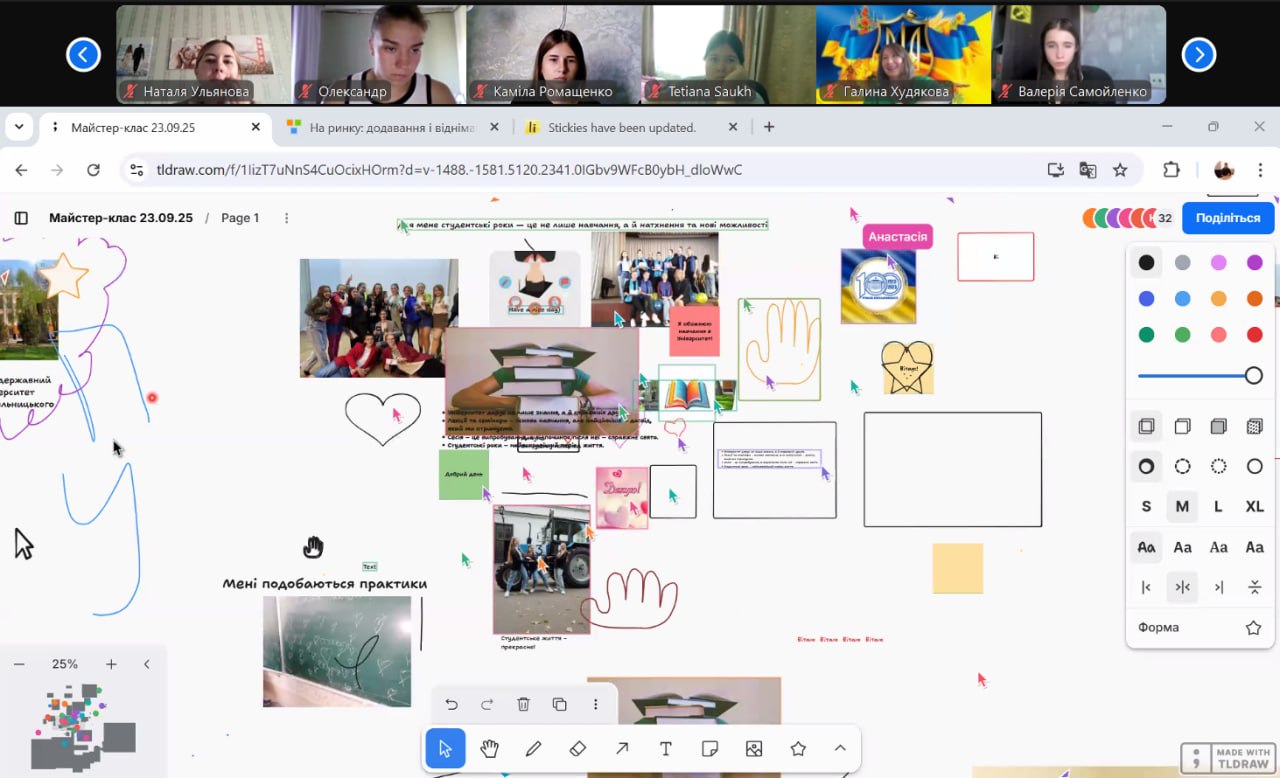
Task: Select the Eraser tool
Action: 577,749
